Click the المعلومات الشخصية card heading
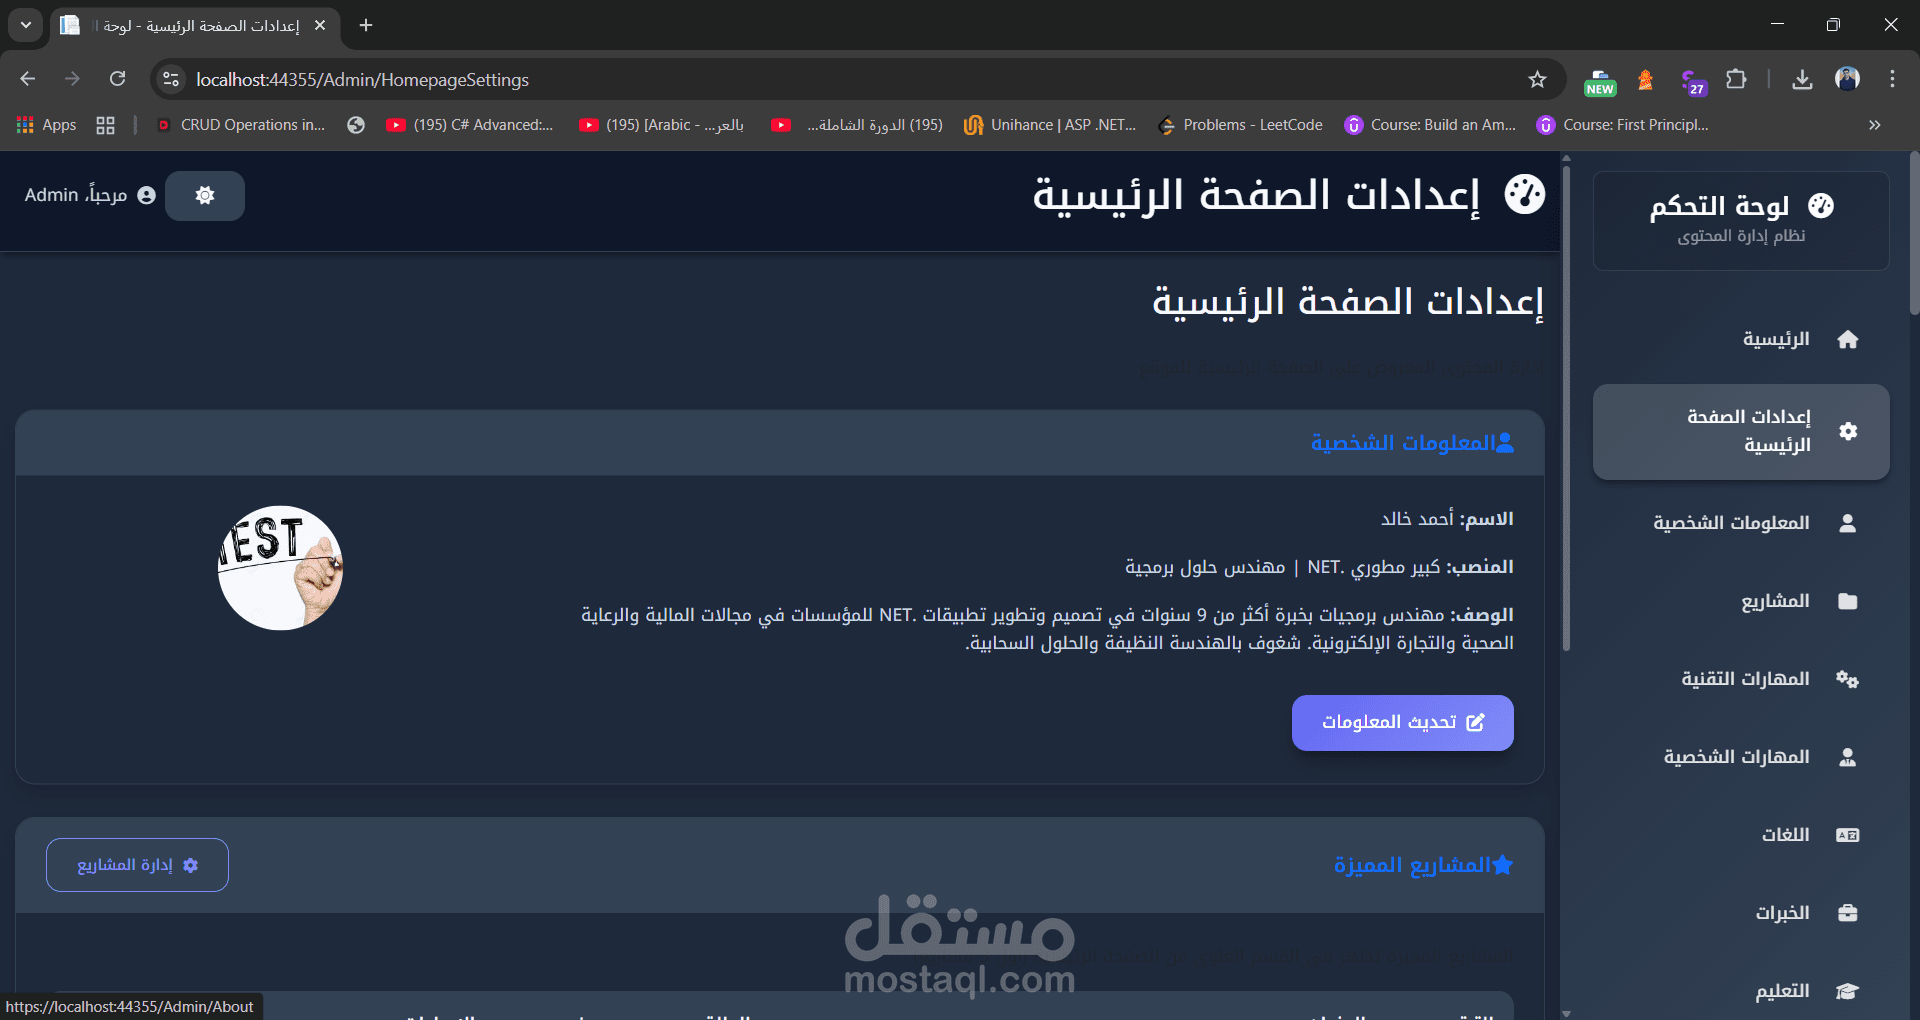Viewport: 1920px width, 1020px height. point(1412,443)
